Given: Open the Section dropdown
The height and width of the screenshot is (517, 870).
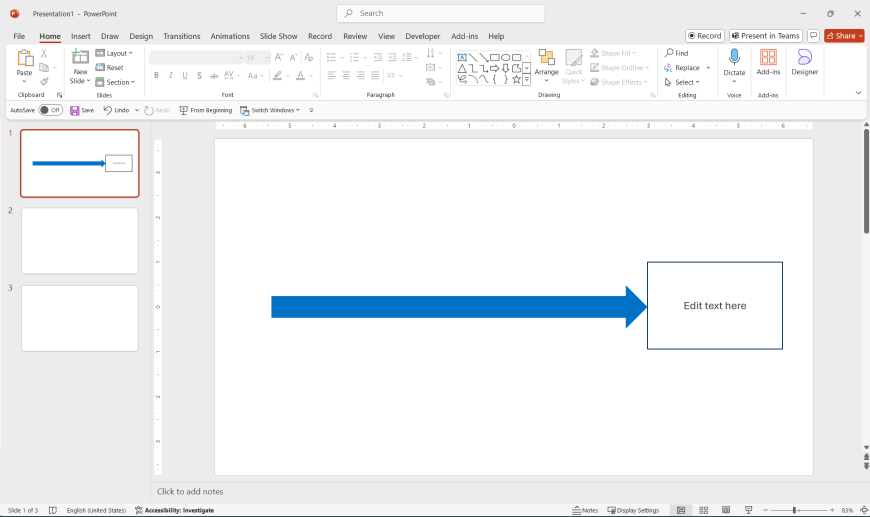Looking at the screenshot, I should pos(115,82).
